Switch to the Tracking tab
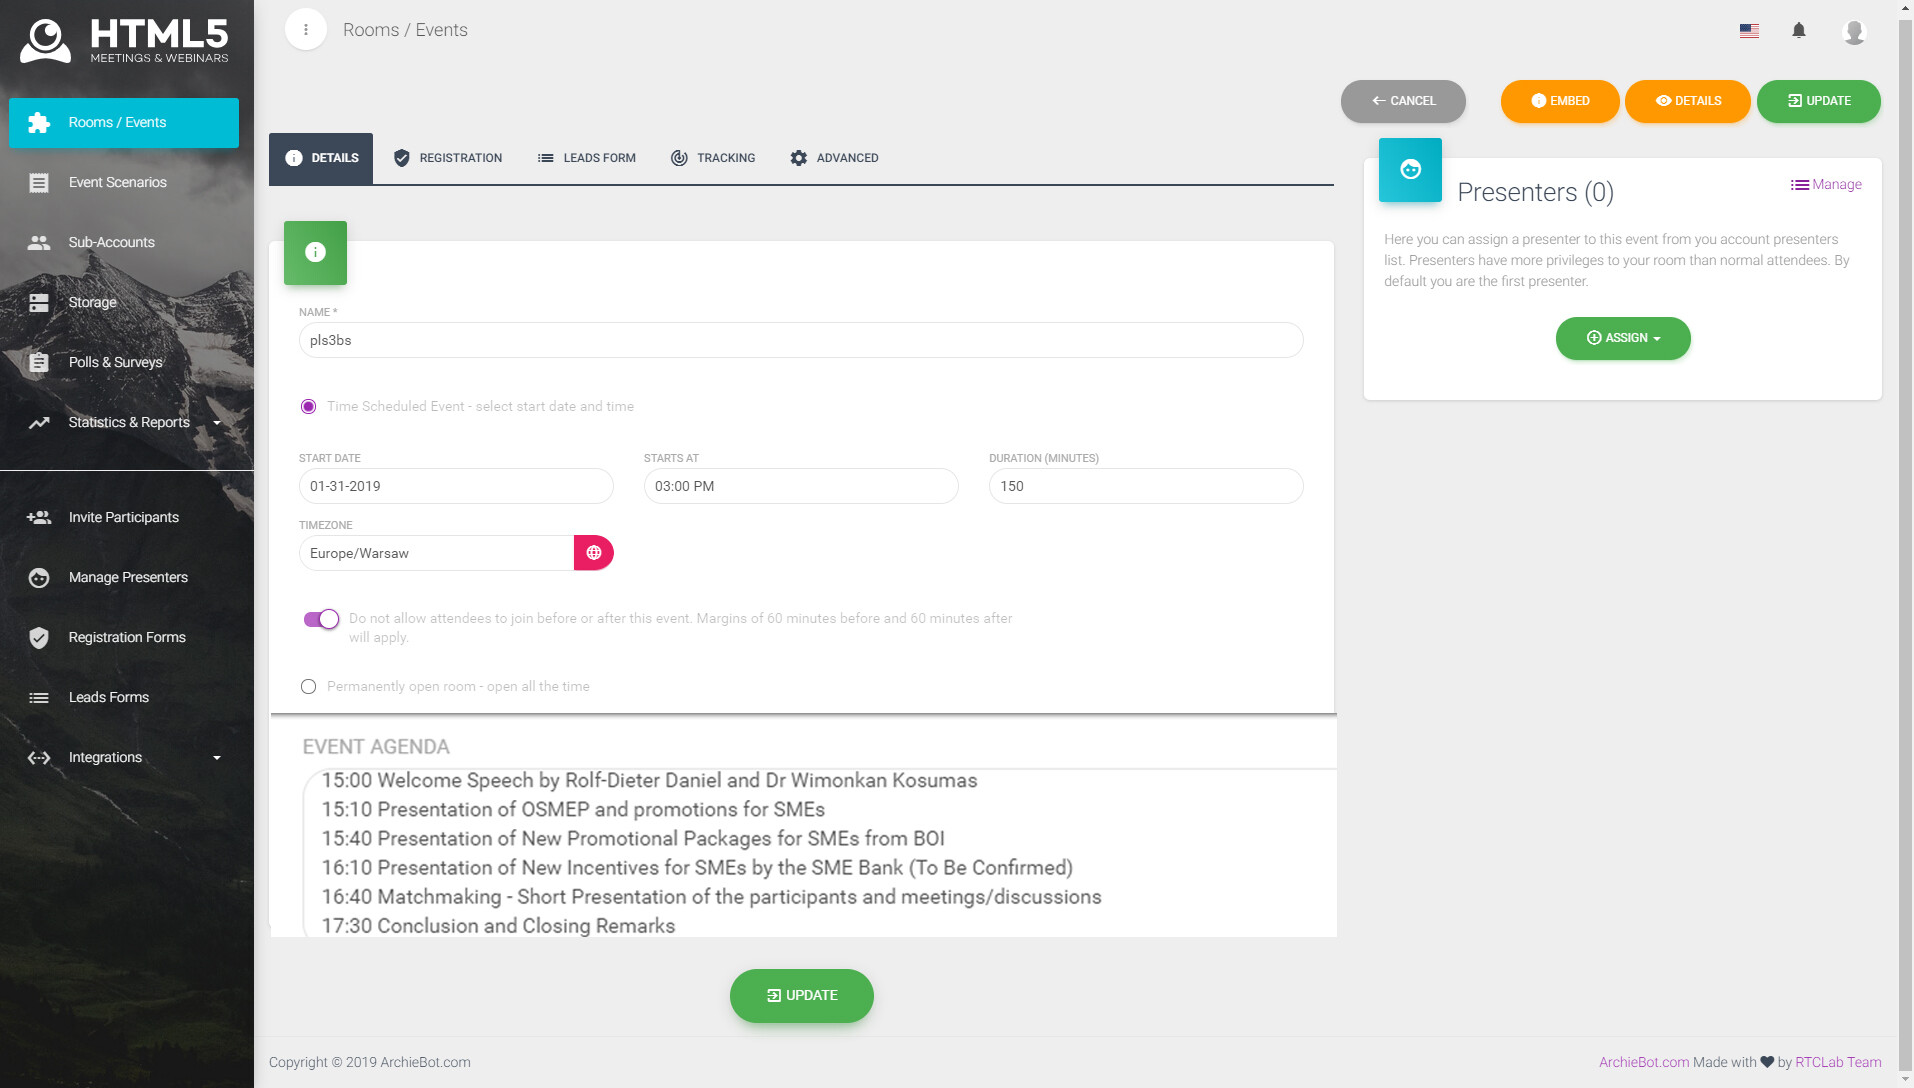 point(713,158)
